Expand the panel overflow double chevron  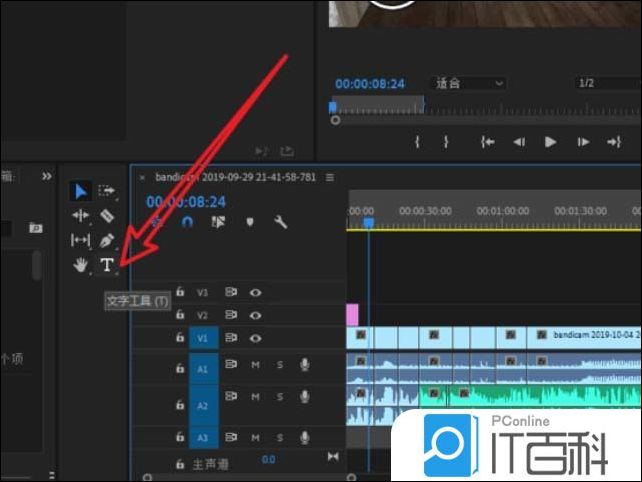[46, 176]
